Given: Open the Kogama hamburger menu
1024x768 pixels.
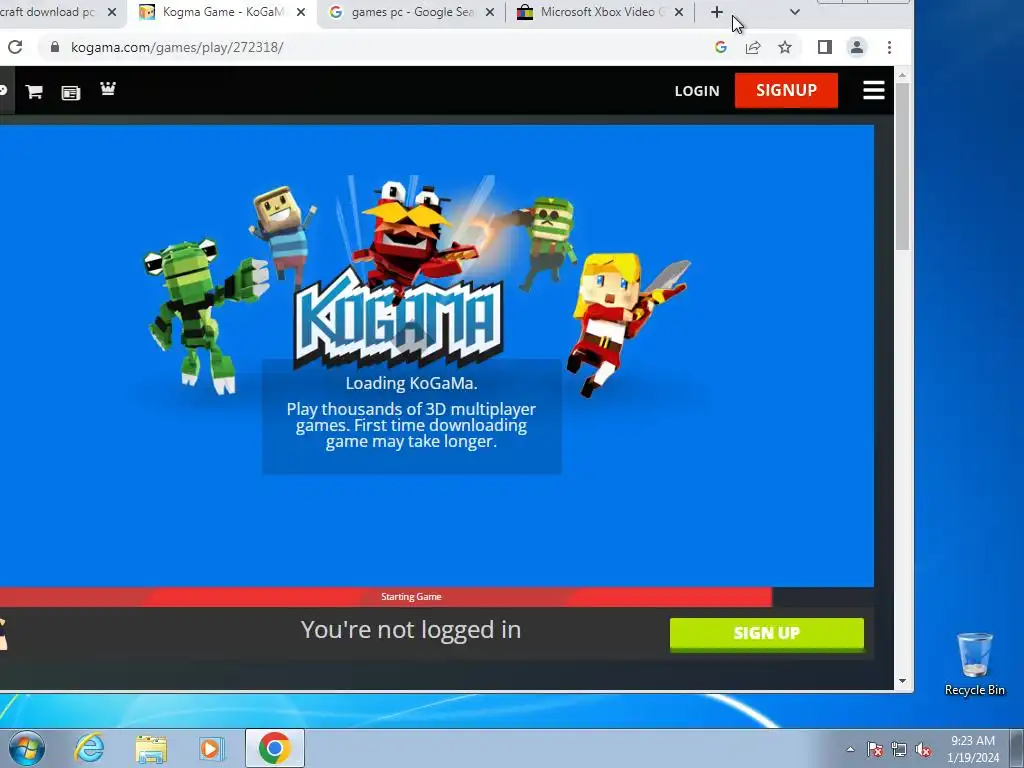Looking at the screenshot, I should click(x=874, y=90).
